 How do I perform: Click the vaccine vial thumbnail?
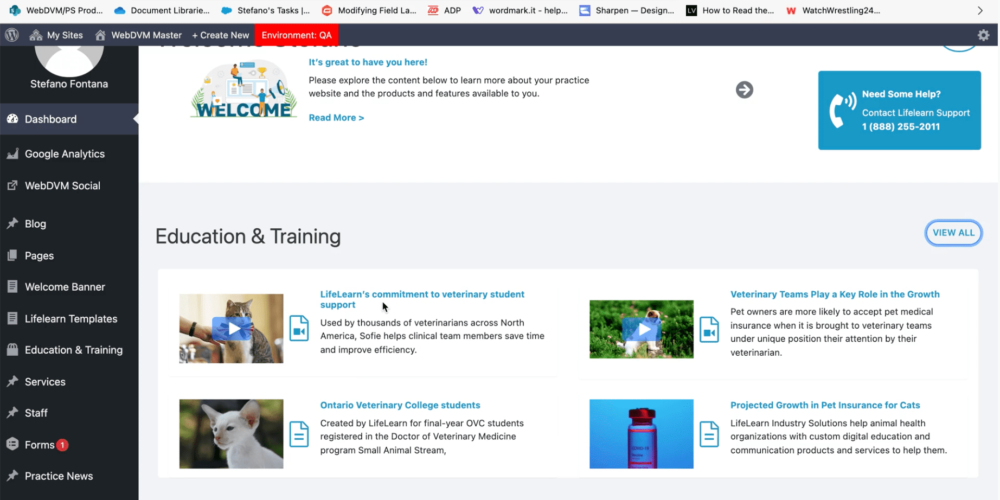coord(641,434)
